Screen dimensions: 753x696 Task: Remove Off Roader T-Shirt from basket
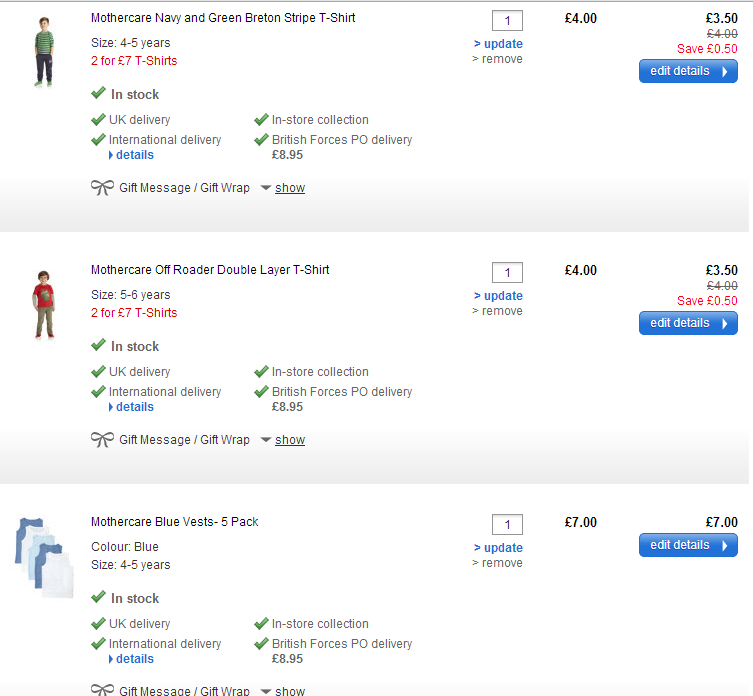point(497,311)
